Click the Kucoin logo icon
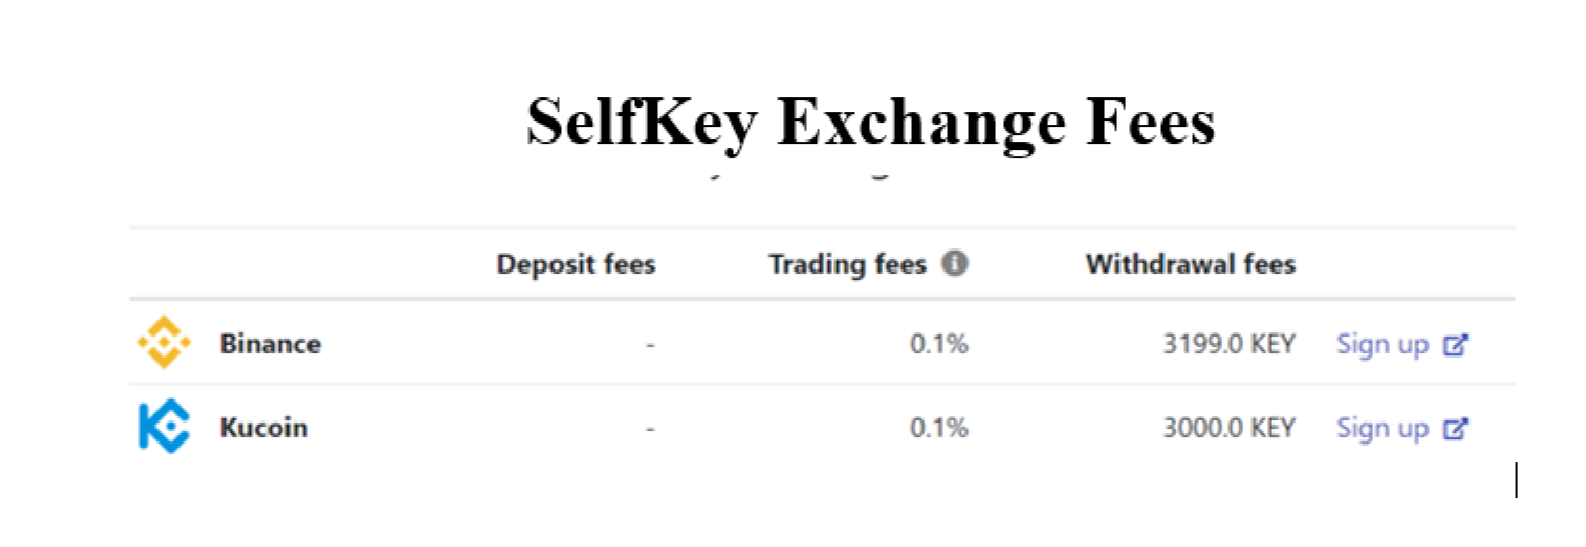 pyautogui.click(x=164, y=426)
